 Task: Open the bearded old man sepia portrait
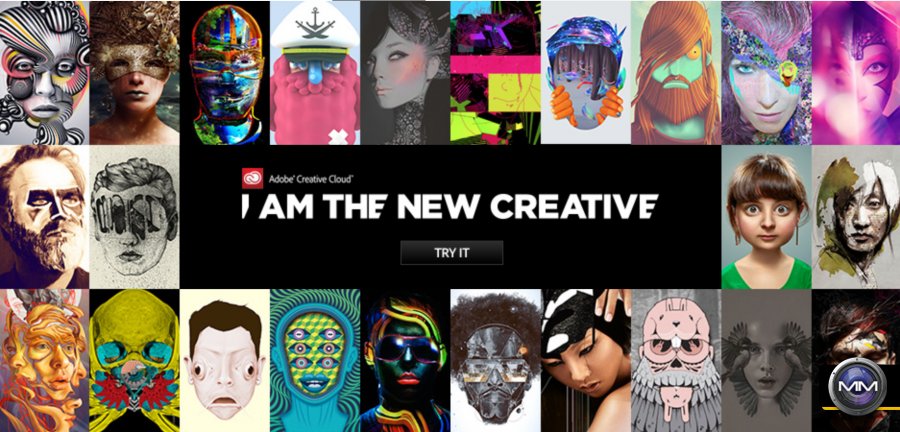point(44,217)
